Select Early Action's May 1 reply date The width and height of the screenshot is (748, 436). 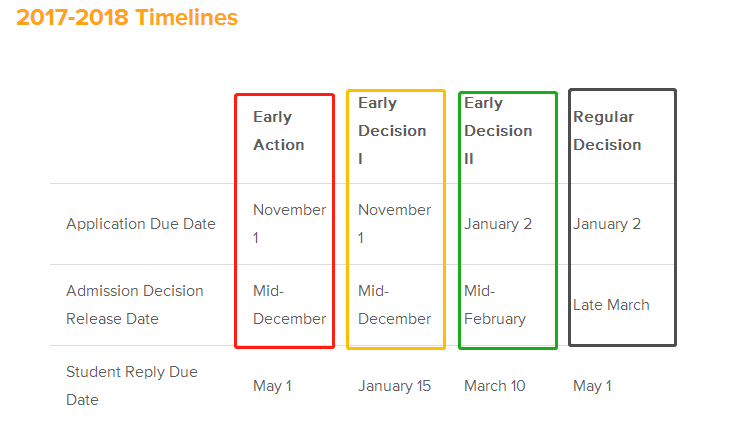[x=272, y=386]
